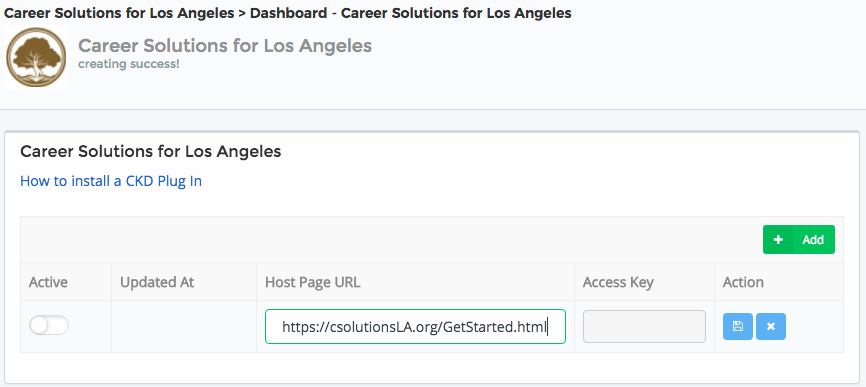The width and height of the screenshot is (866, 387).
Task: Cancel the row edit with the X icon
Action: tap(771, 326)
